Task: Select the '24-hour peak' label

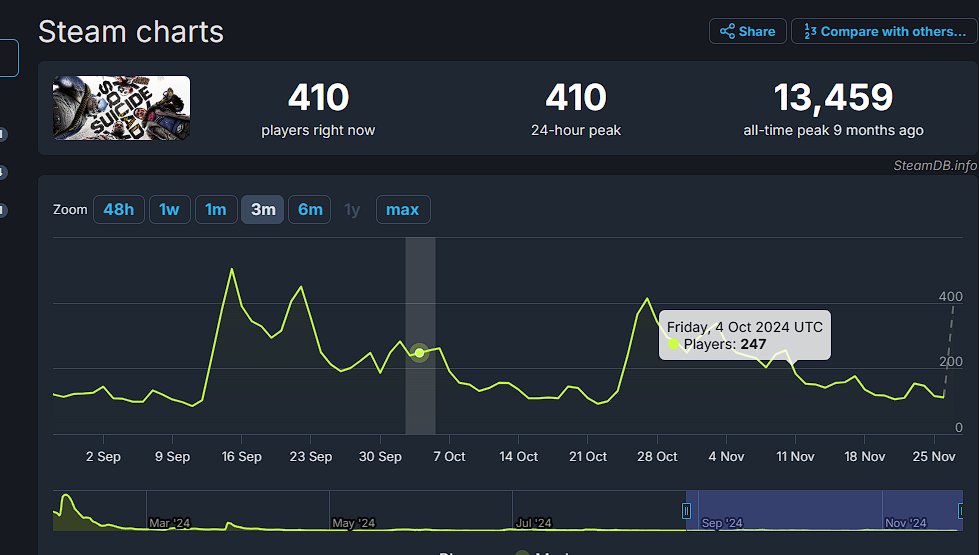Action: click(576, 130)
